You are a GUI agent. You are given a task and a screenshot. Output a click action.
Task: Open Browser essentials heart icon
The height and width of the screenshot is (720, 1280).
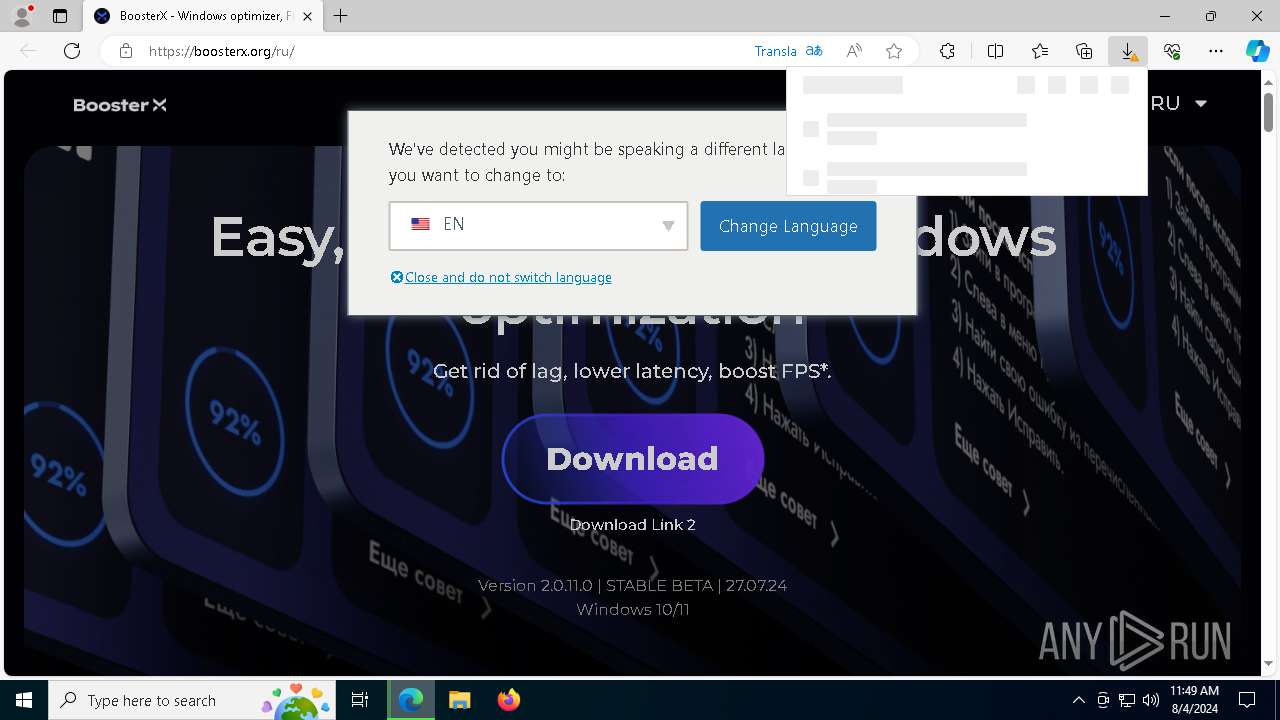1172,51
